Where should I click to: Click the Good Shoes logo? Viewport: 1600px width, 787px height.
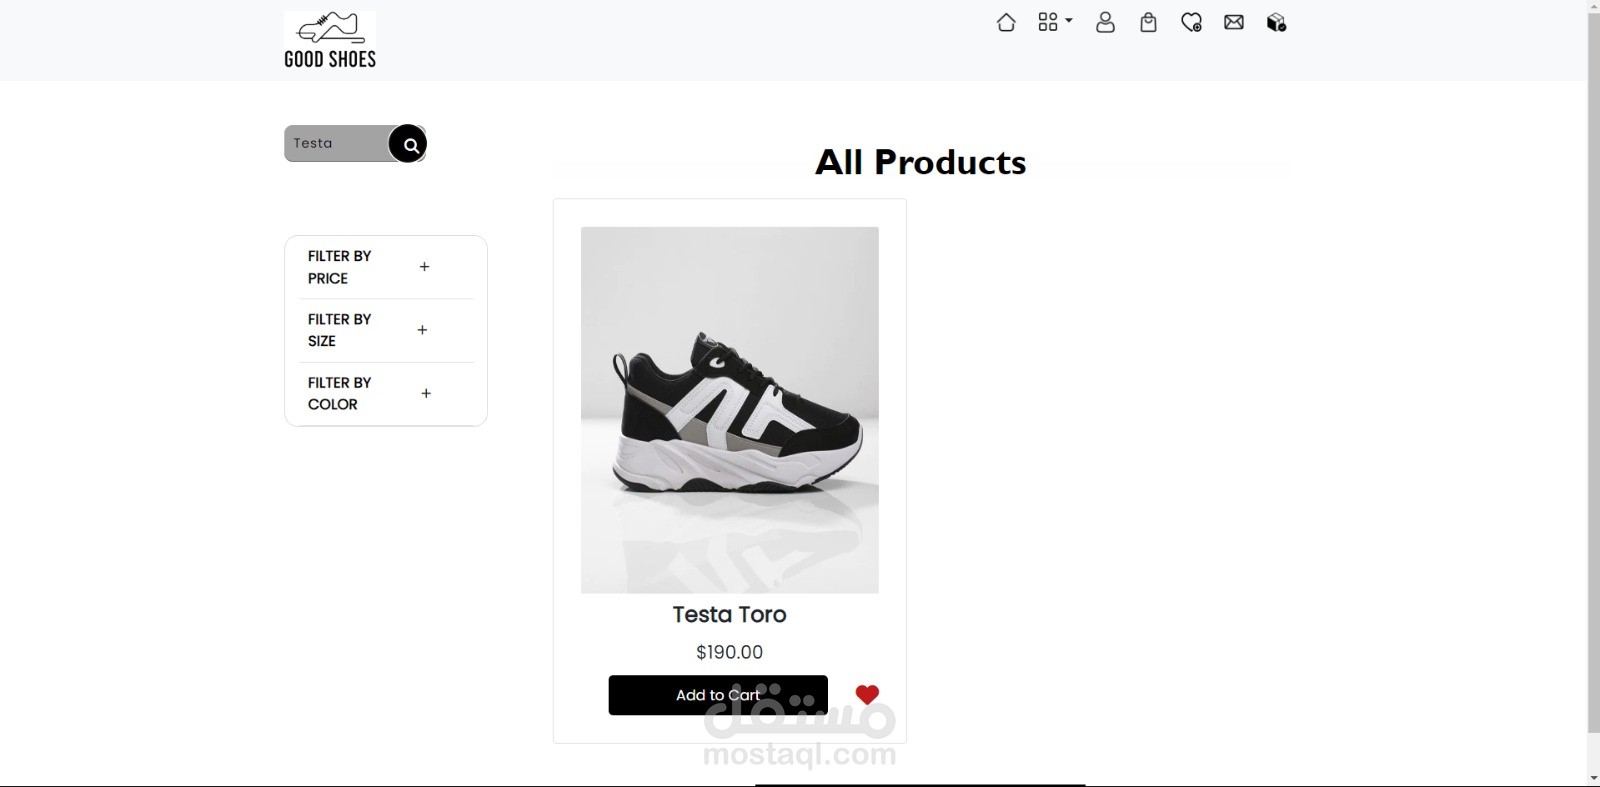(330, 40)
